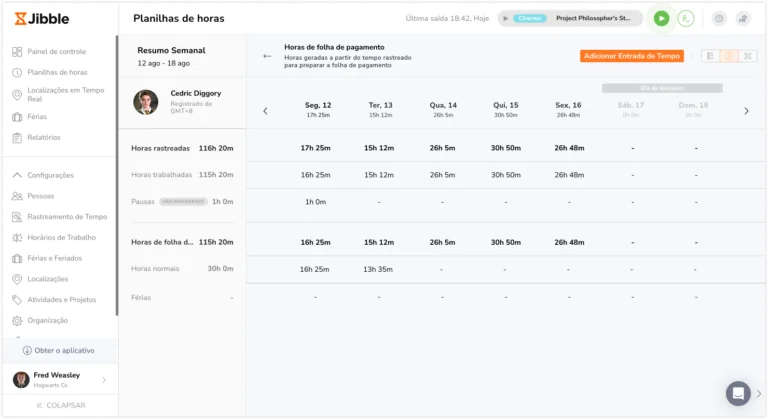Click the Dia de descanso bar
Viewport: 768px width, 419px height.
pyautogui.click(x=662, y=88)
